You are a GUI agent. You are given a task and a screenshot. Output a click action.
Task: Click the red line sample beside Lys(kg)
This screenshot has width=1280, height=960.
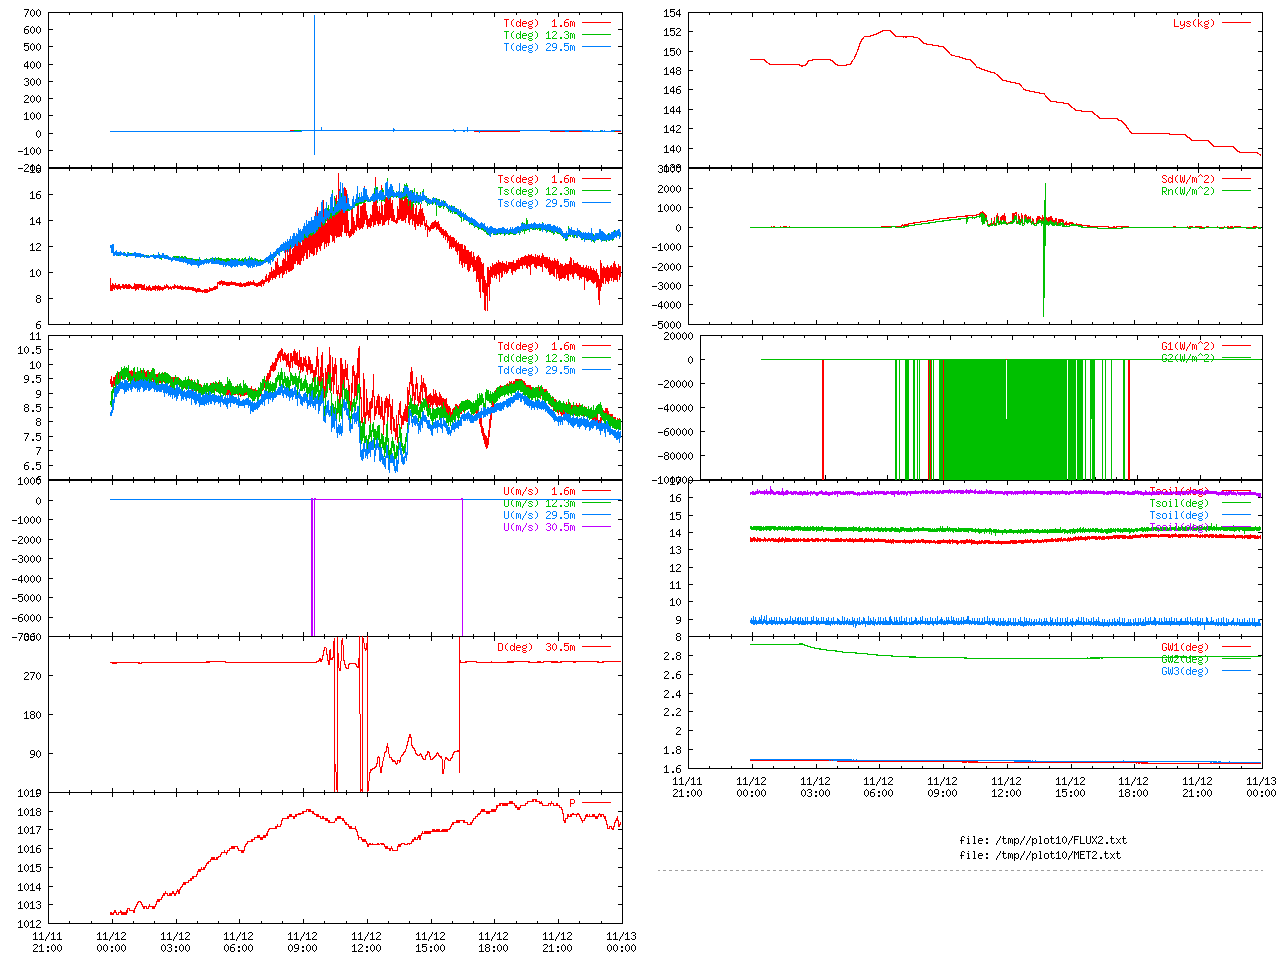click(x=1235, y=23)
